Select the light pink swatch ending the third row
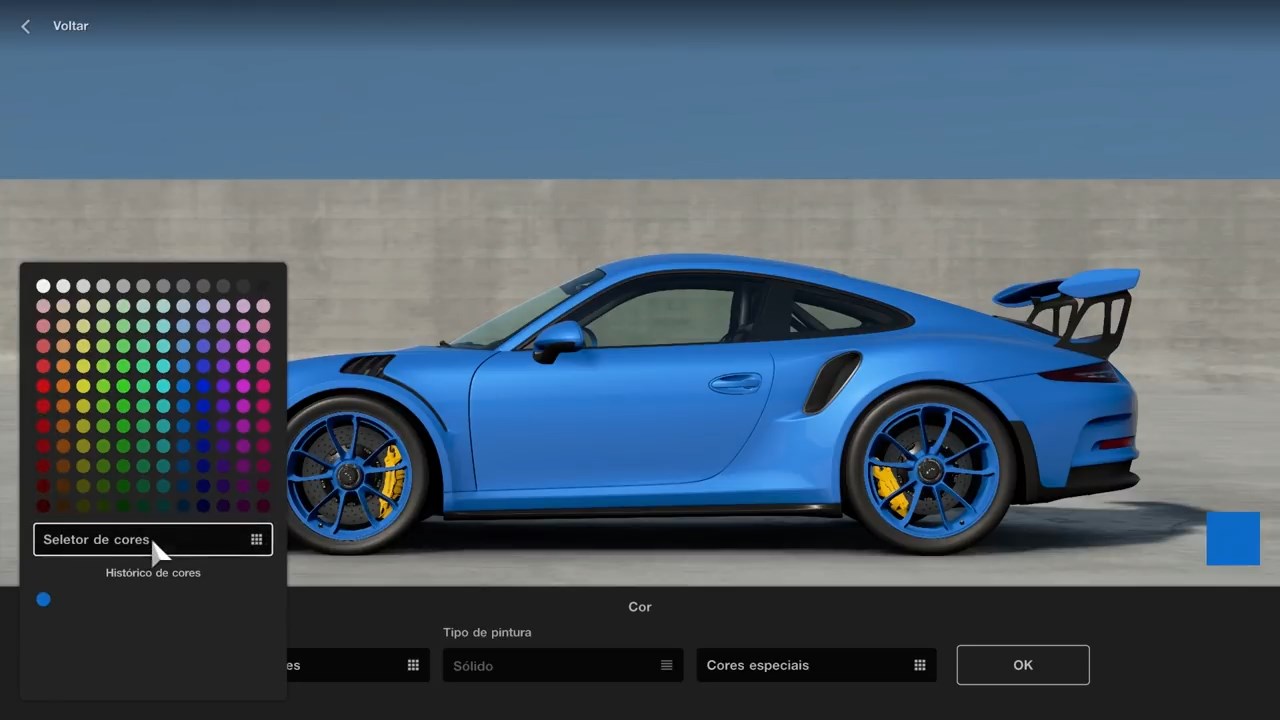Viewport: 1280px width, 720px height. point(263,326)
